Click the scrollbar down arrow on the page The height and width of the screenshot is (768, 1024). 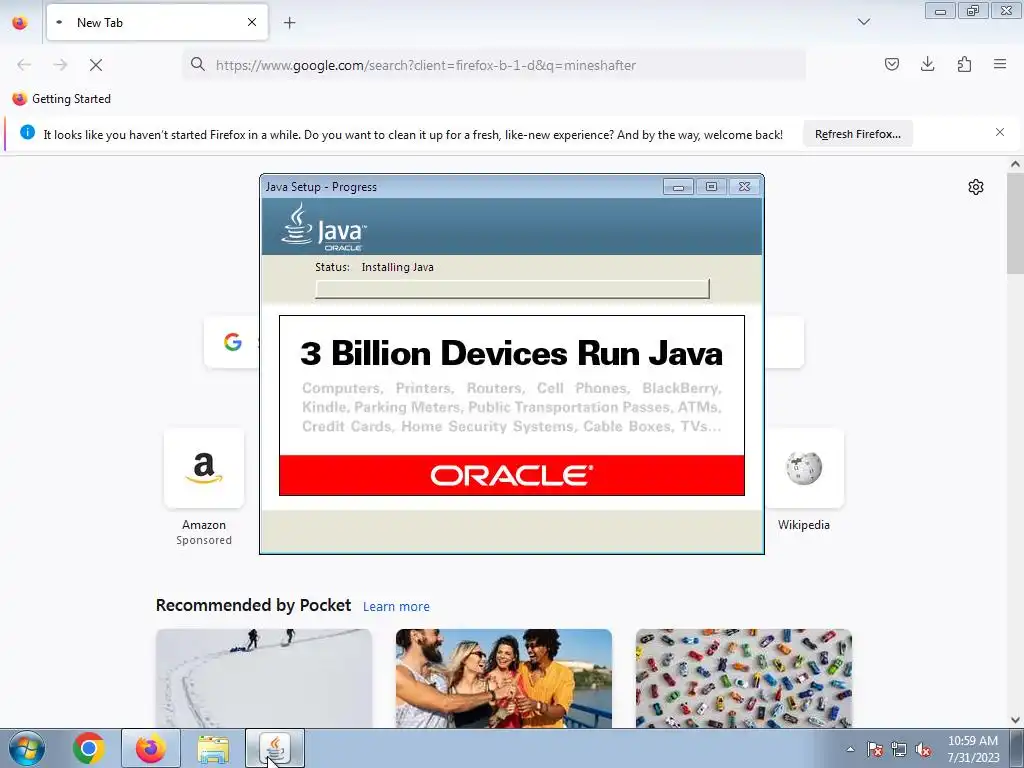click(x=1015, y=720)
